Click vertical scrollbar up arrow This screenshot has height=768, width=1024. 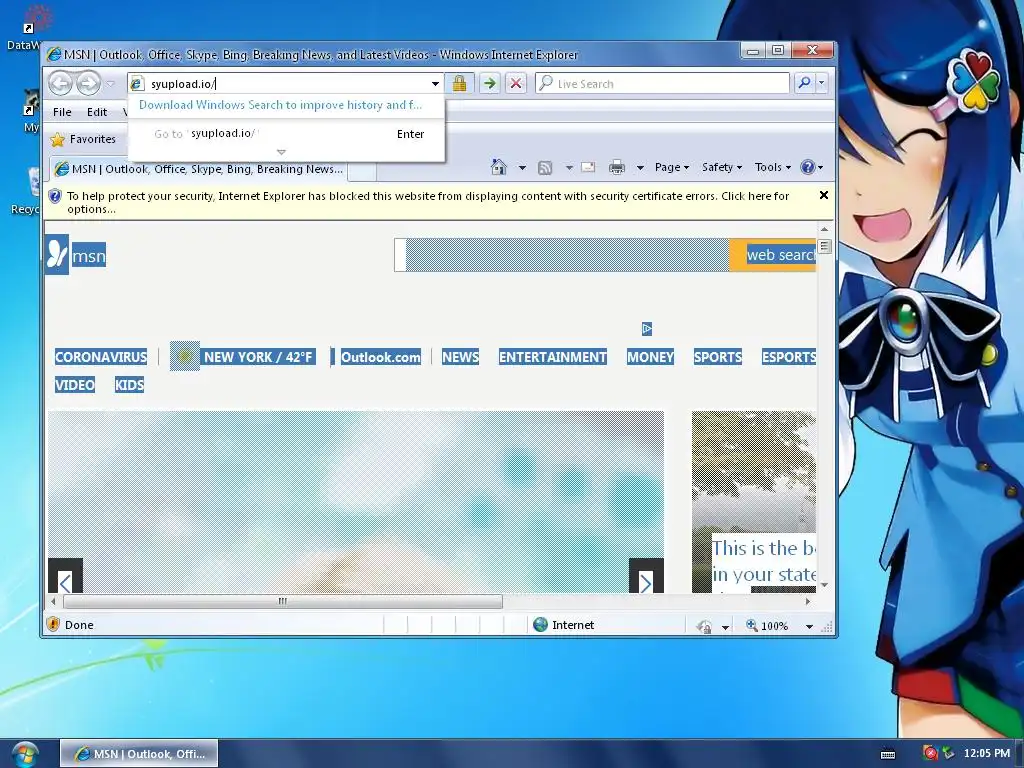coord(824,229)
